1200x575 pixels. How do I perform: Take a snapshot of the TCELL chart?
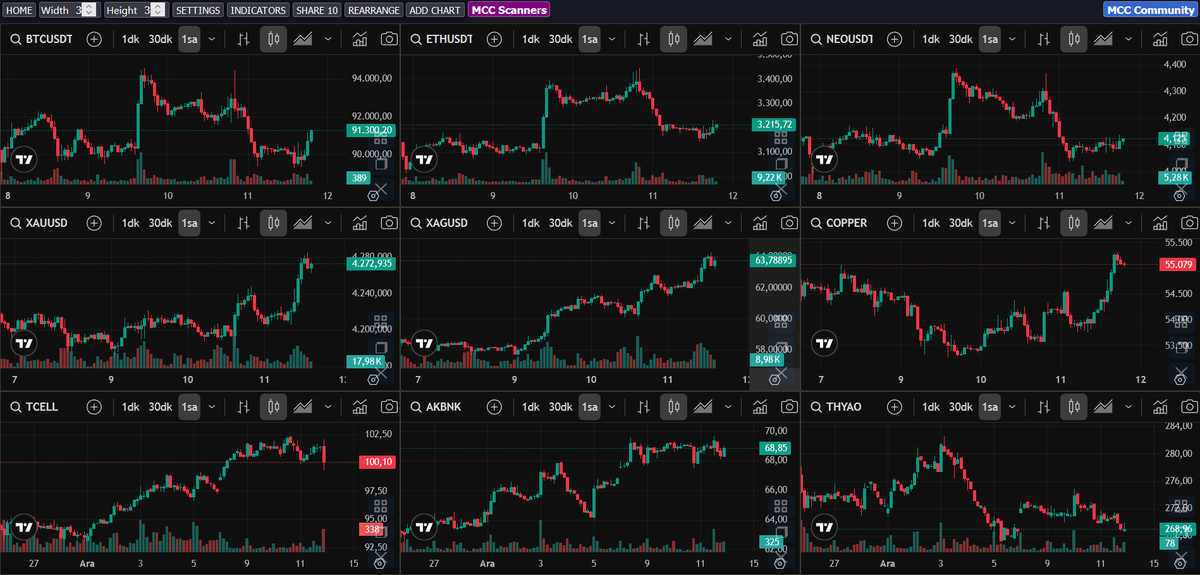tap(388, 407)
